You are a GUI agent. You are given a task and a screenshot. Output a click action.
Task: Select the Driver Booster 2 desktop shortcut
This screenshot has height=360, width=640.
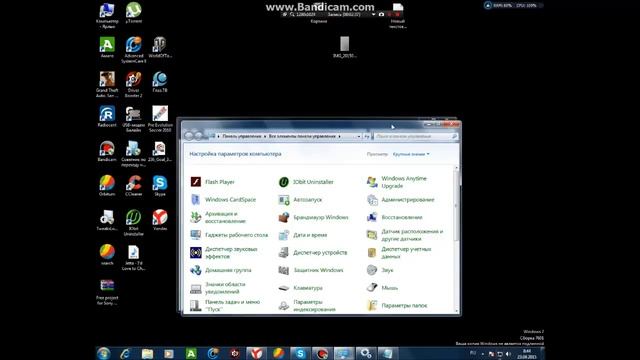[133, 84]
